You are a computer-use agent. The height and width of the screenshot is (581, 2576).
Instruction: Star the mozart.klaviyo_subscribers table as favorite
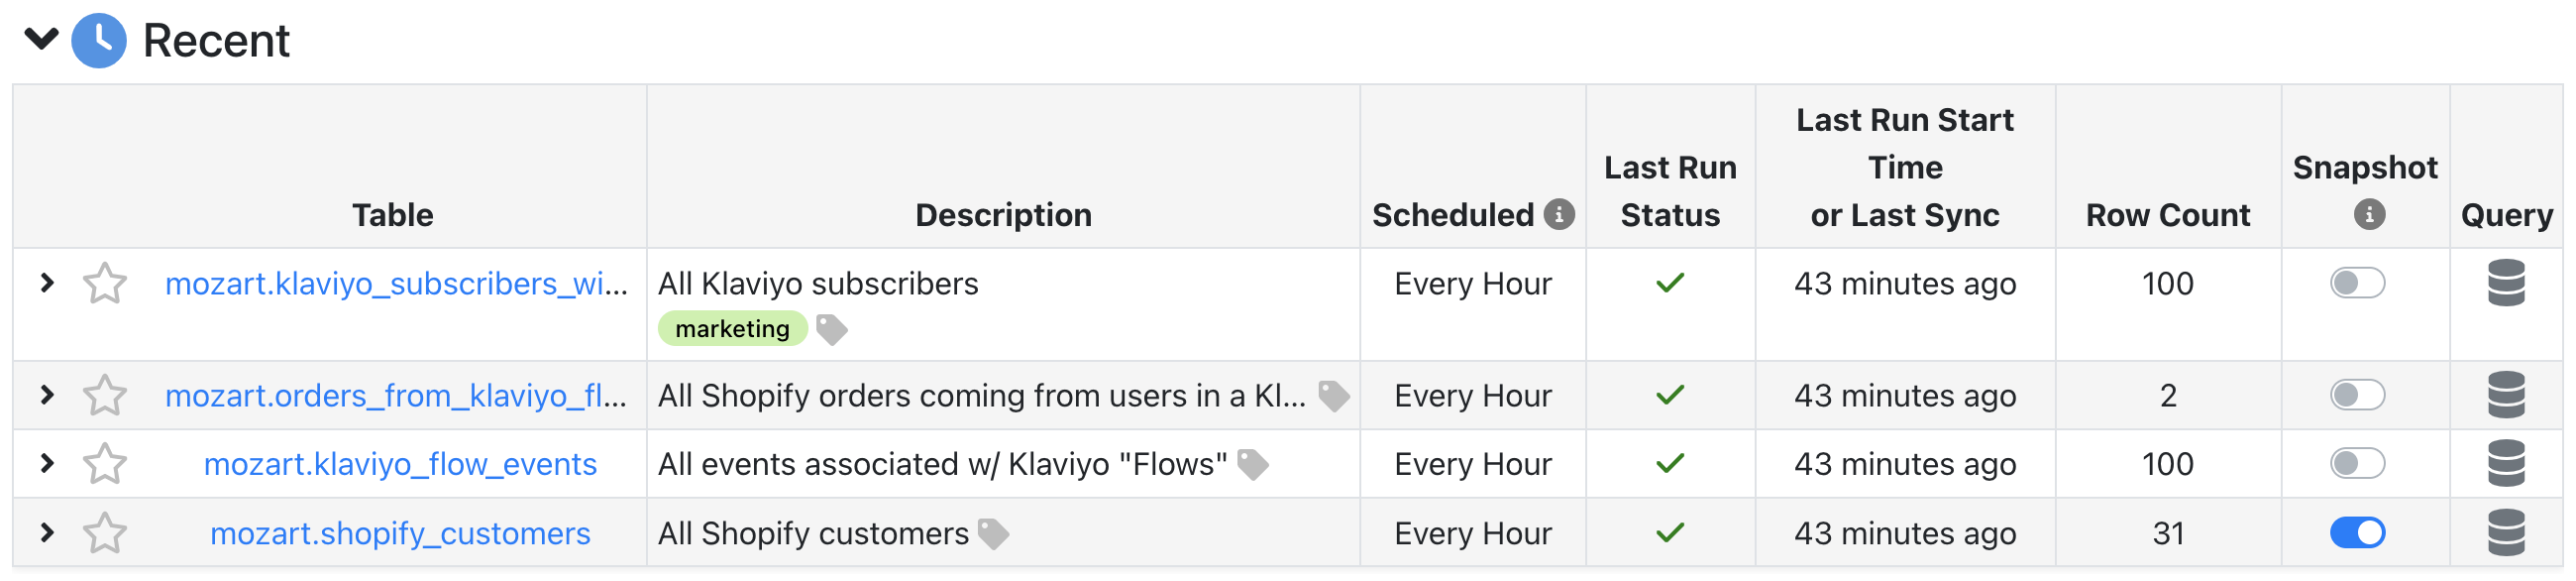[x=104, y=284]
